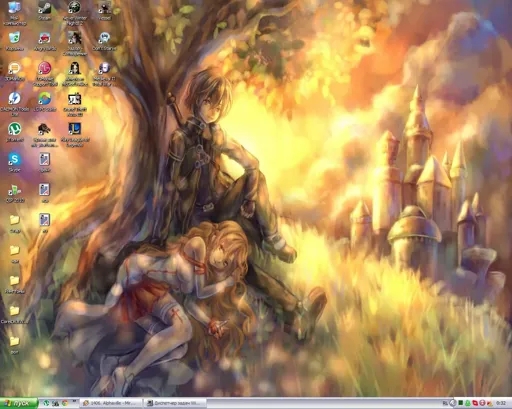This screenshot has height=409, width=512.
Task: Open the My Computer icon
Action: [x=14, y=13]
